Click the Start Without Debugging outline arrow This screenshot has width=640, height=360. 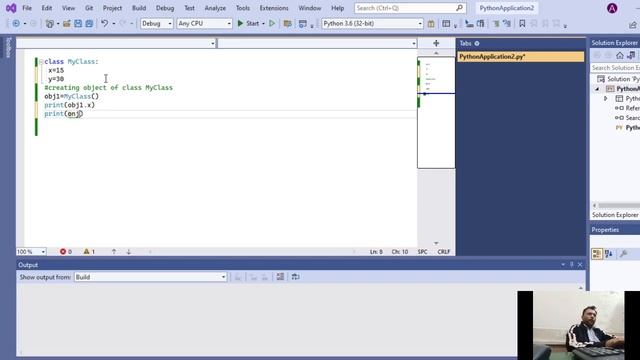pos(272,24)
